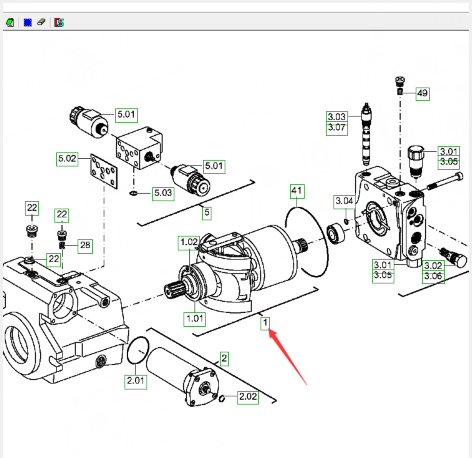Click the 5.01 callout next to 5.03

(x=214, y=166)
